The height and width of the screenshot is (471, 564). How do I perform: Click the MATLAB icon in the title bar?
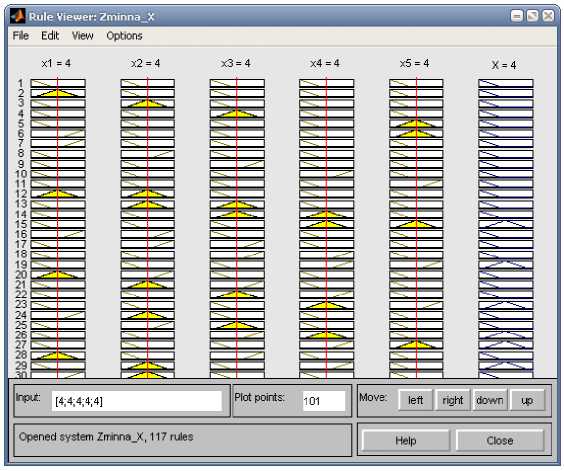pos(18,16)
